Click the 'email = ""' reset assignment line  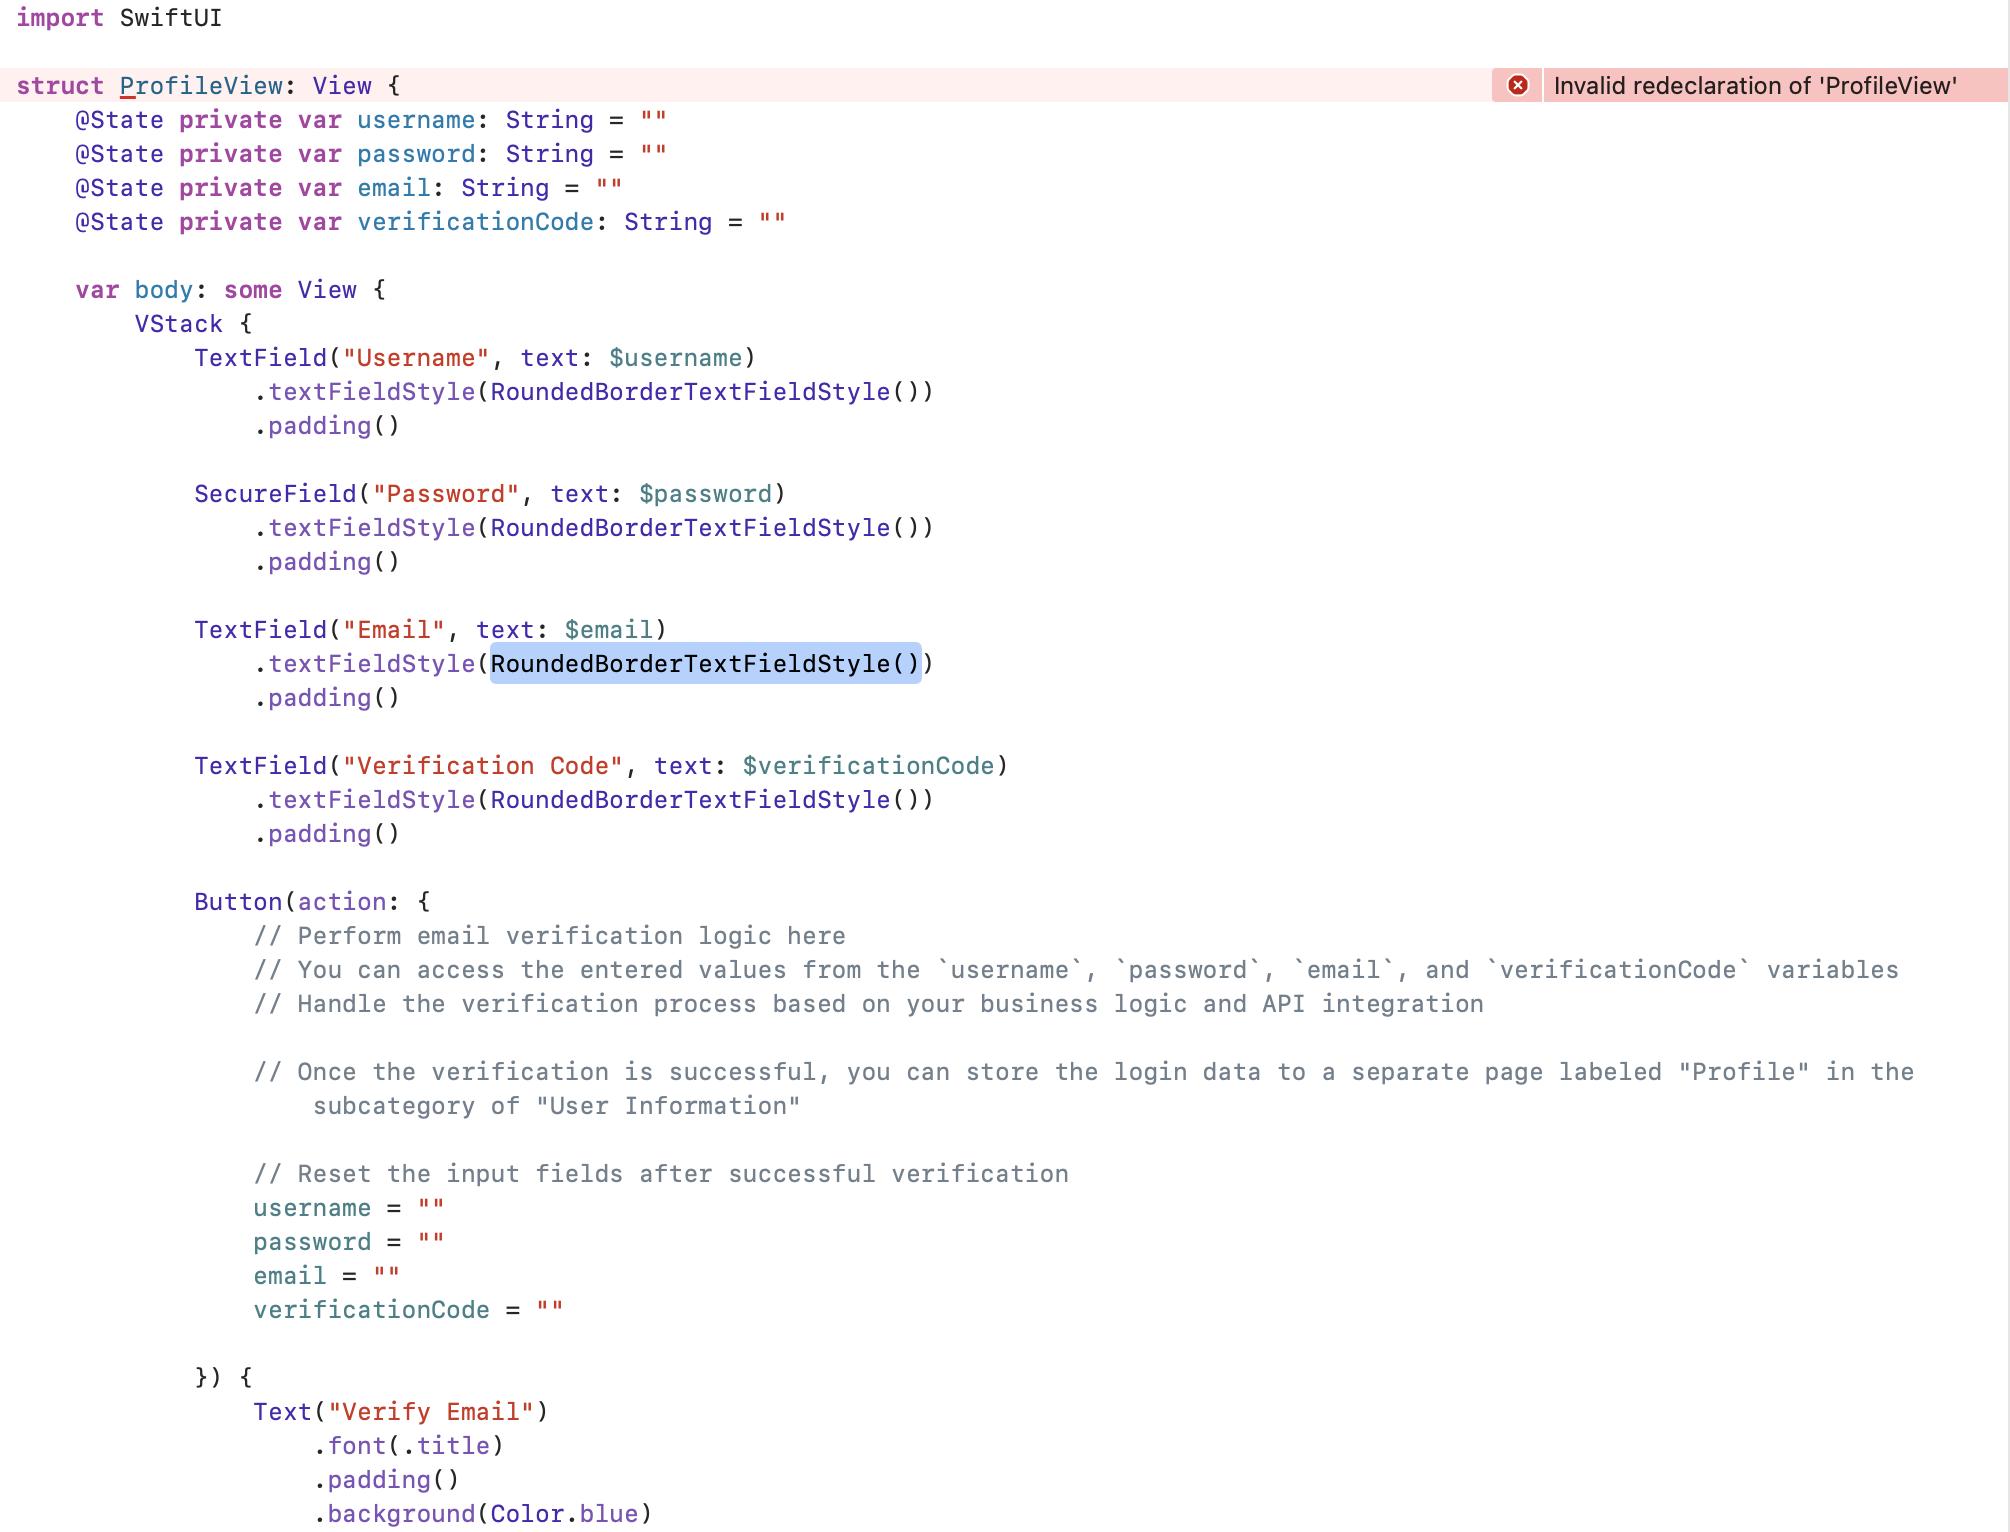[x=326, y=1276]
